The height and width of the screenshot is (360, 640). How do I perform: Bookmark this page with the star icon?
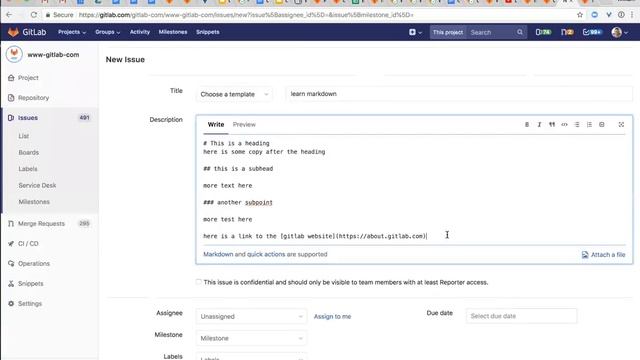tap(580, 15)
